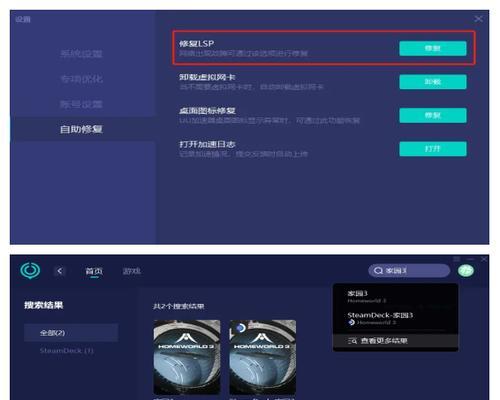Open the first Homeworld 3 game cover
The image size is (500, 400).
[x=187, y=357]
